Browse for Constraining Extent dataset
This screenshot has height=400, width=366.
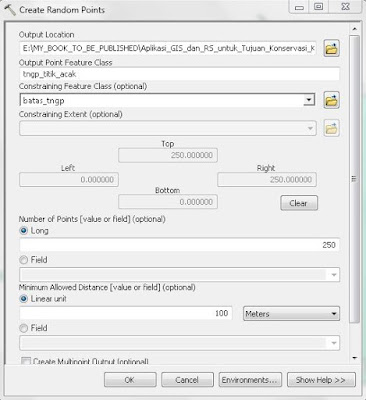(331, 128)
